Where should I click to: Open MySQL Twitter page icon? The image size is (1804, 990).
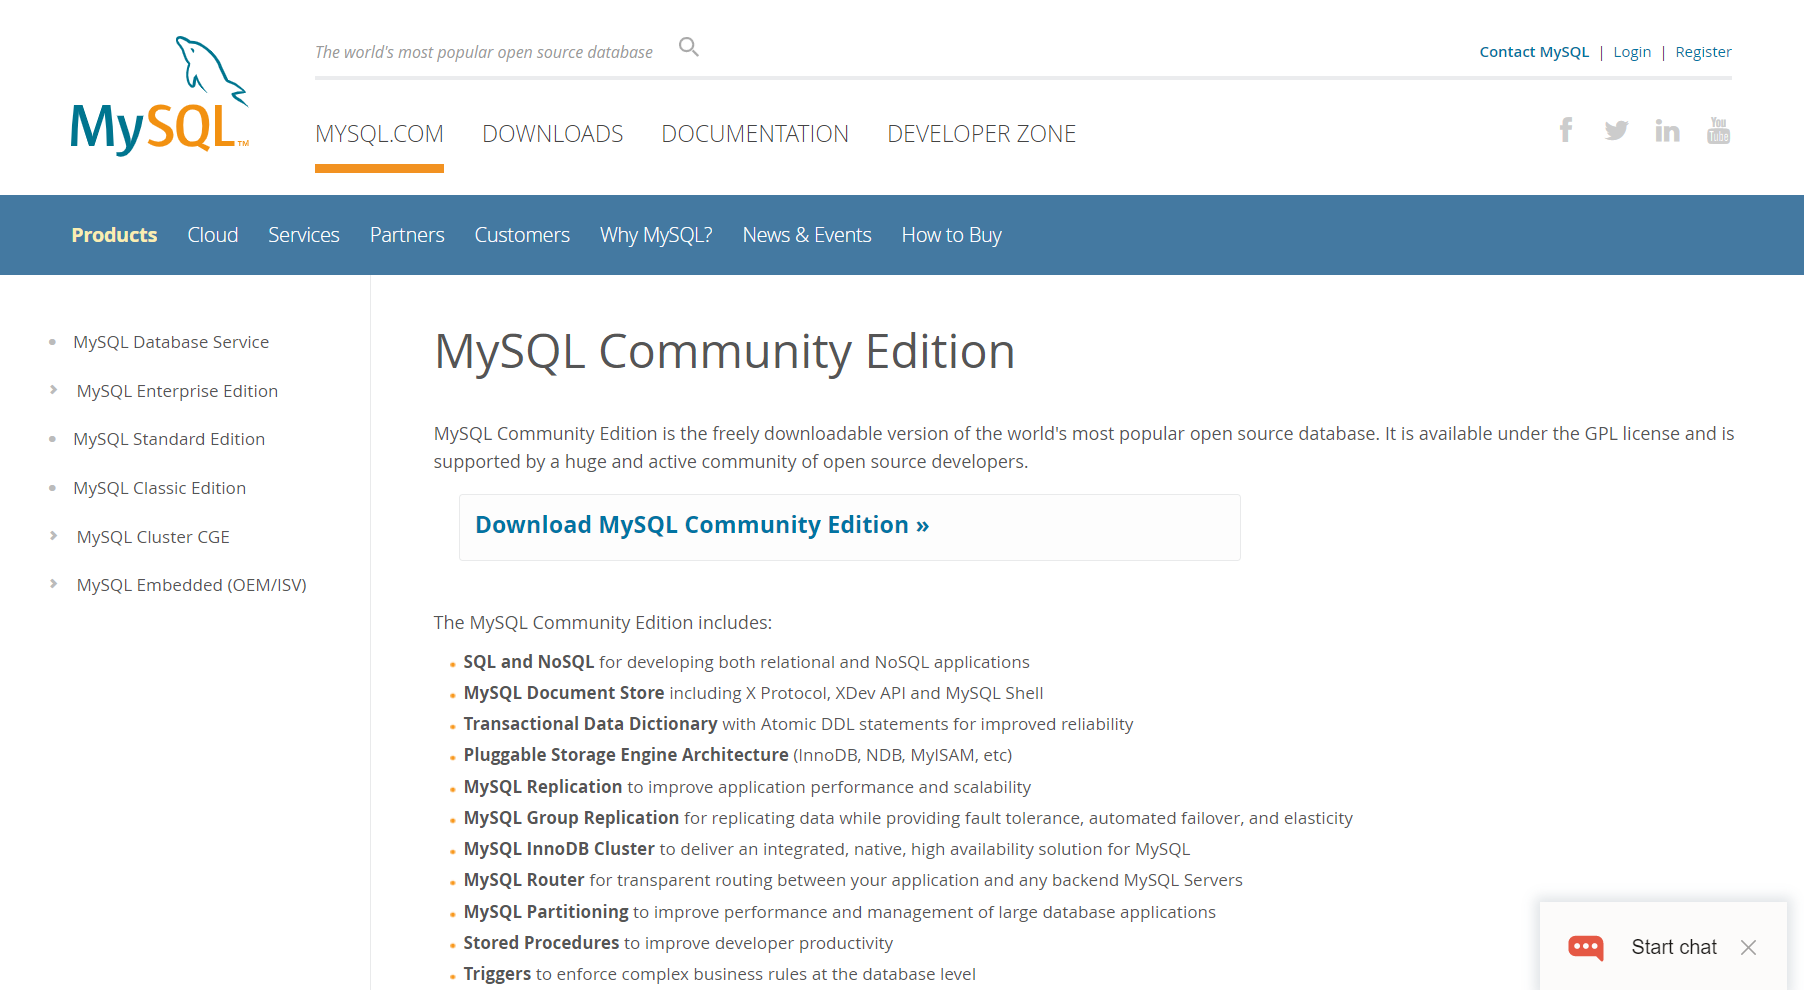[1616, 130]
